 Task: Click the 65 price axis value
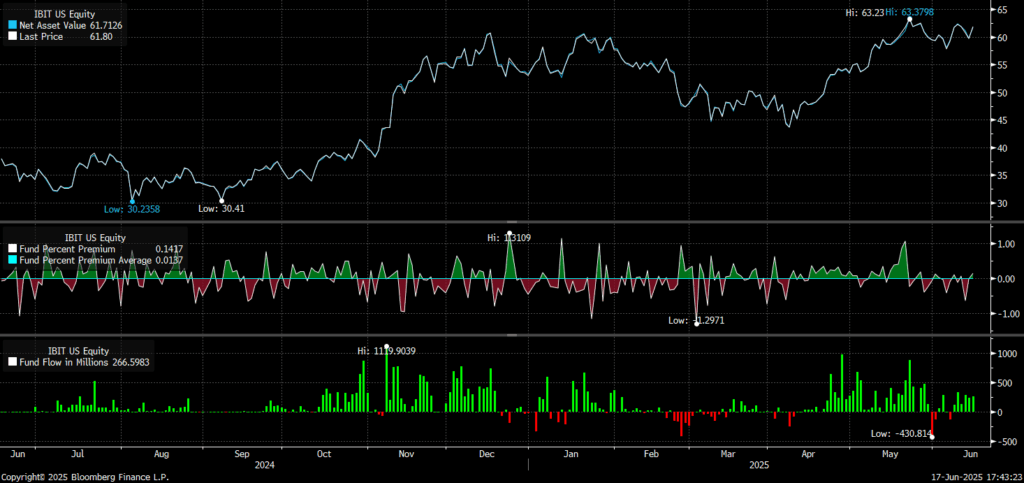click(x=1002, y=10)
